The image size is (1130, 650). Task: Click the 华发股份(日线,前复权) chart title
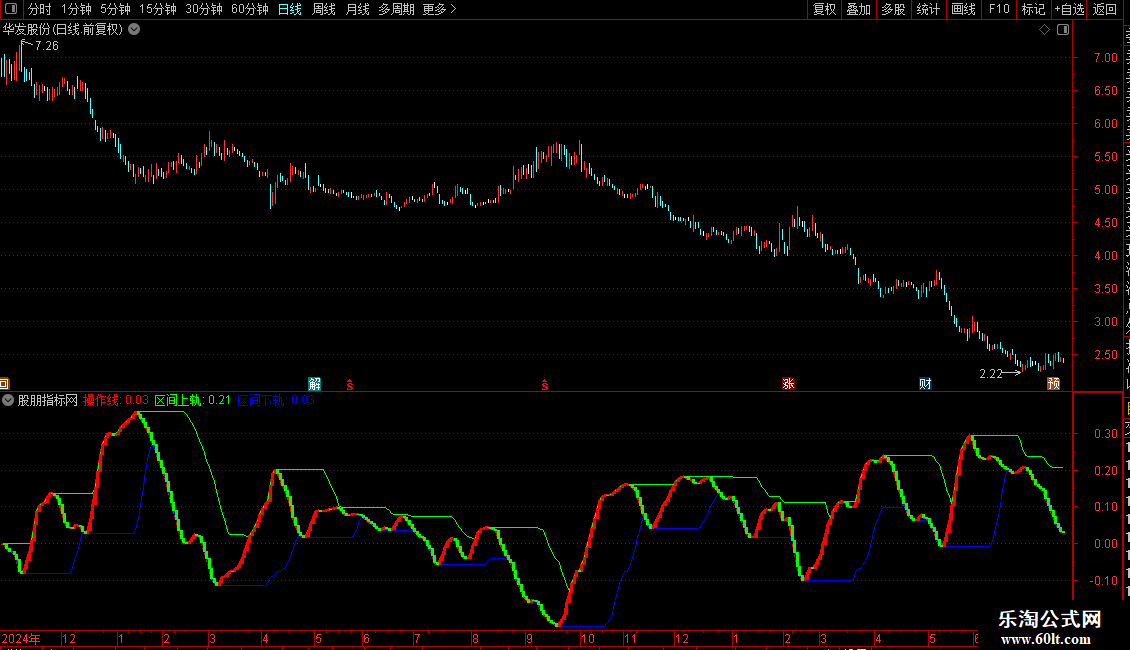pyautogui.click(x=63, y=30)
